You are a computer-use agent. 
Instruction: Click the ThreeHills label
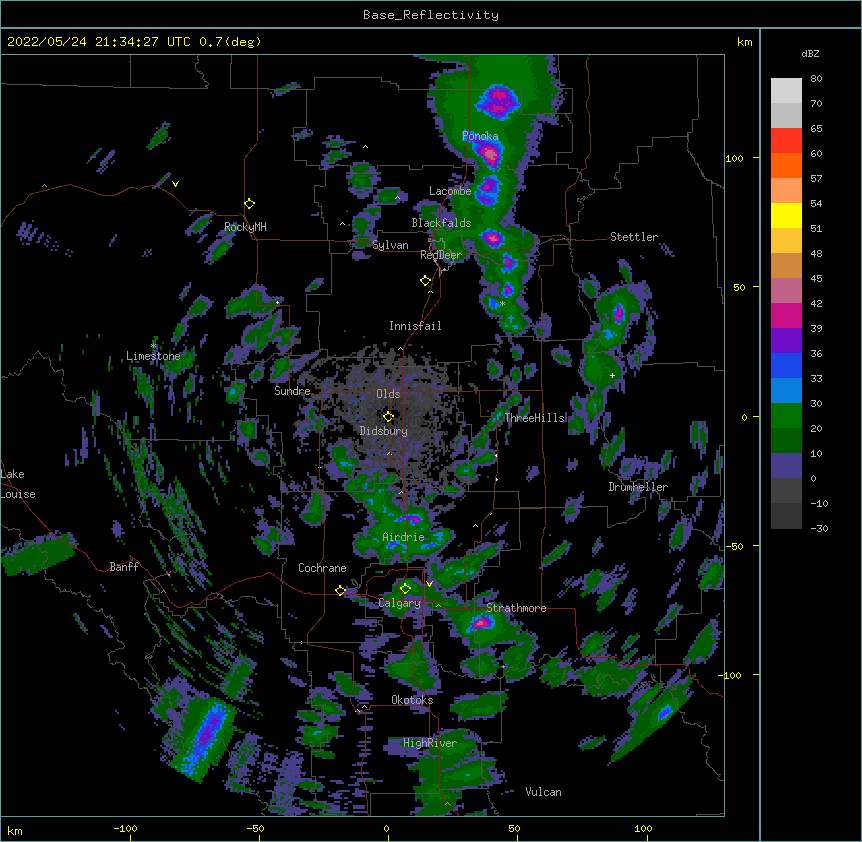(535, 418)
